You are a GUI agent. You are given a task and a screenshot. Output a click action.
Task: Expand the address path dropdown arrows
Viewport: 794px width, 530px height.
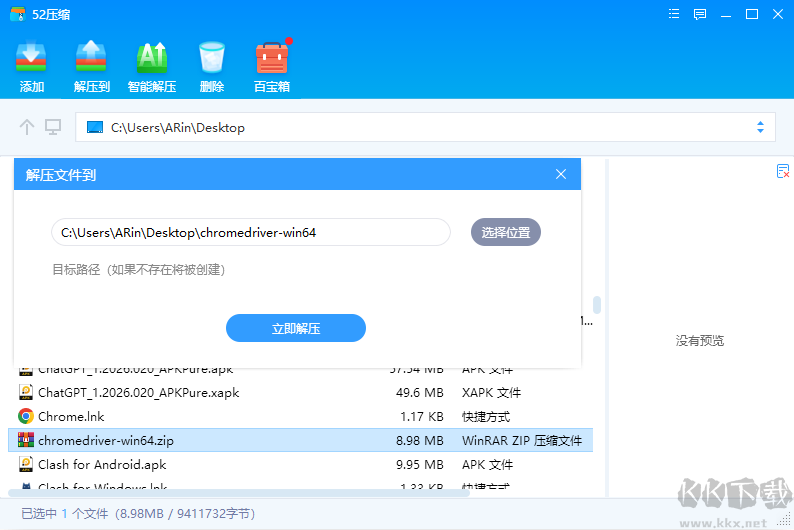click(x=760, y=127)
